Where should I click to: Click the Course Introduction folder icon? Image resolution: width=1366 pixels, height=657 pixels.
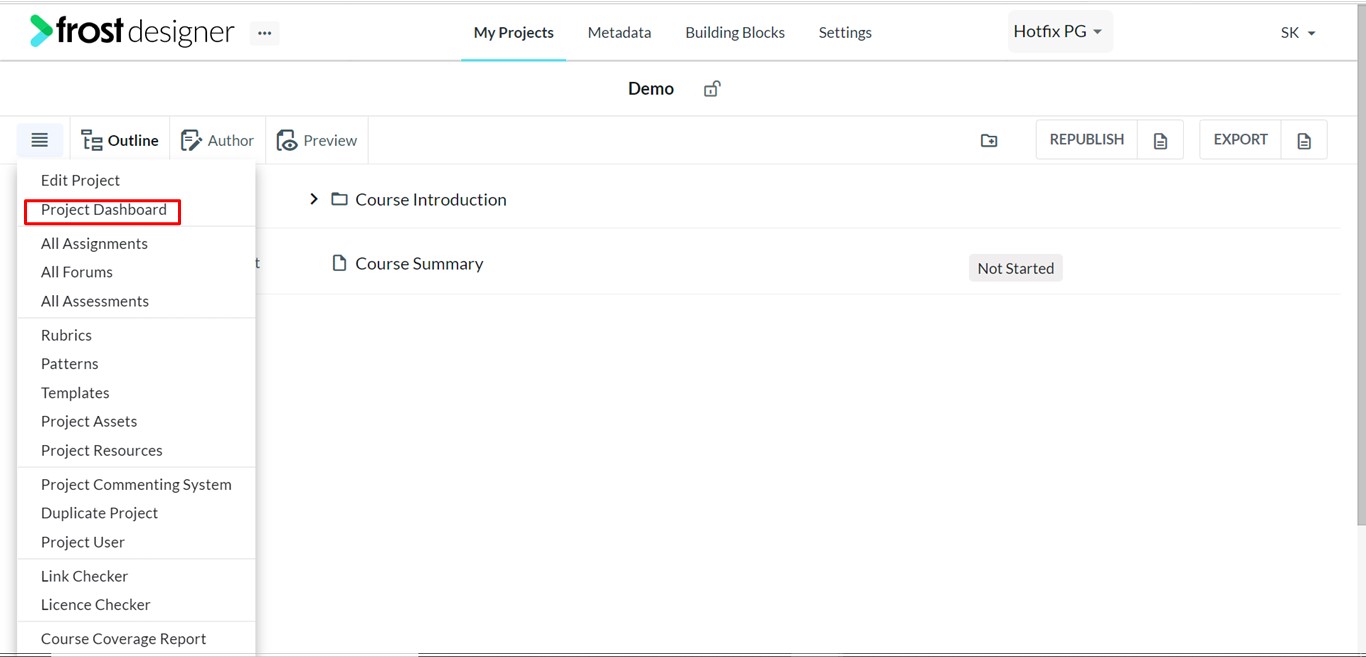coord(339,199)
